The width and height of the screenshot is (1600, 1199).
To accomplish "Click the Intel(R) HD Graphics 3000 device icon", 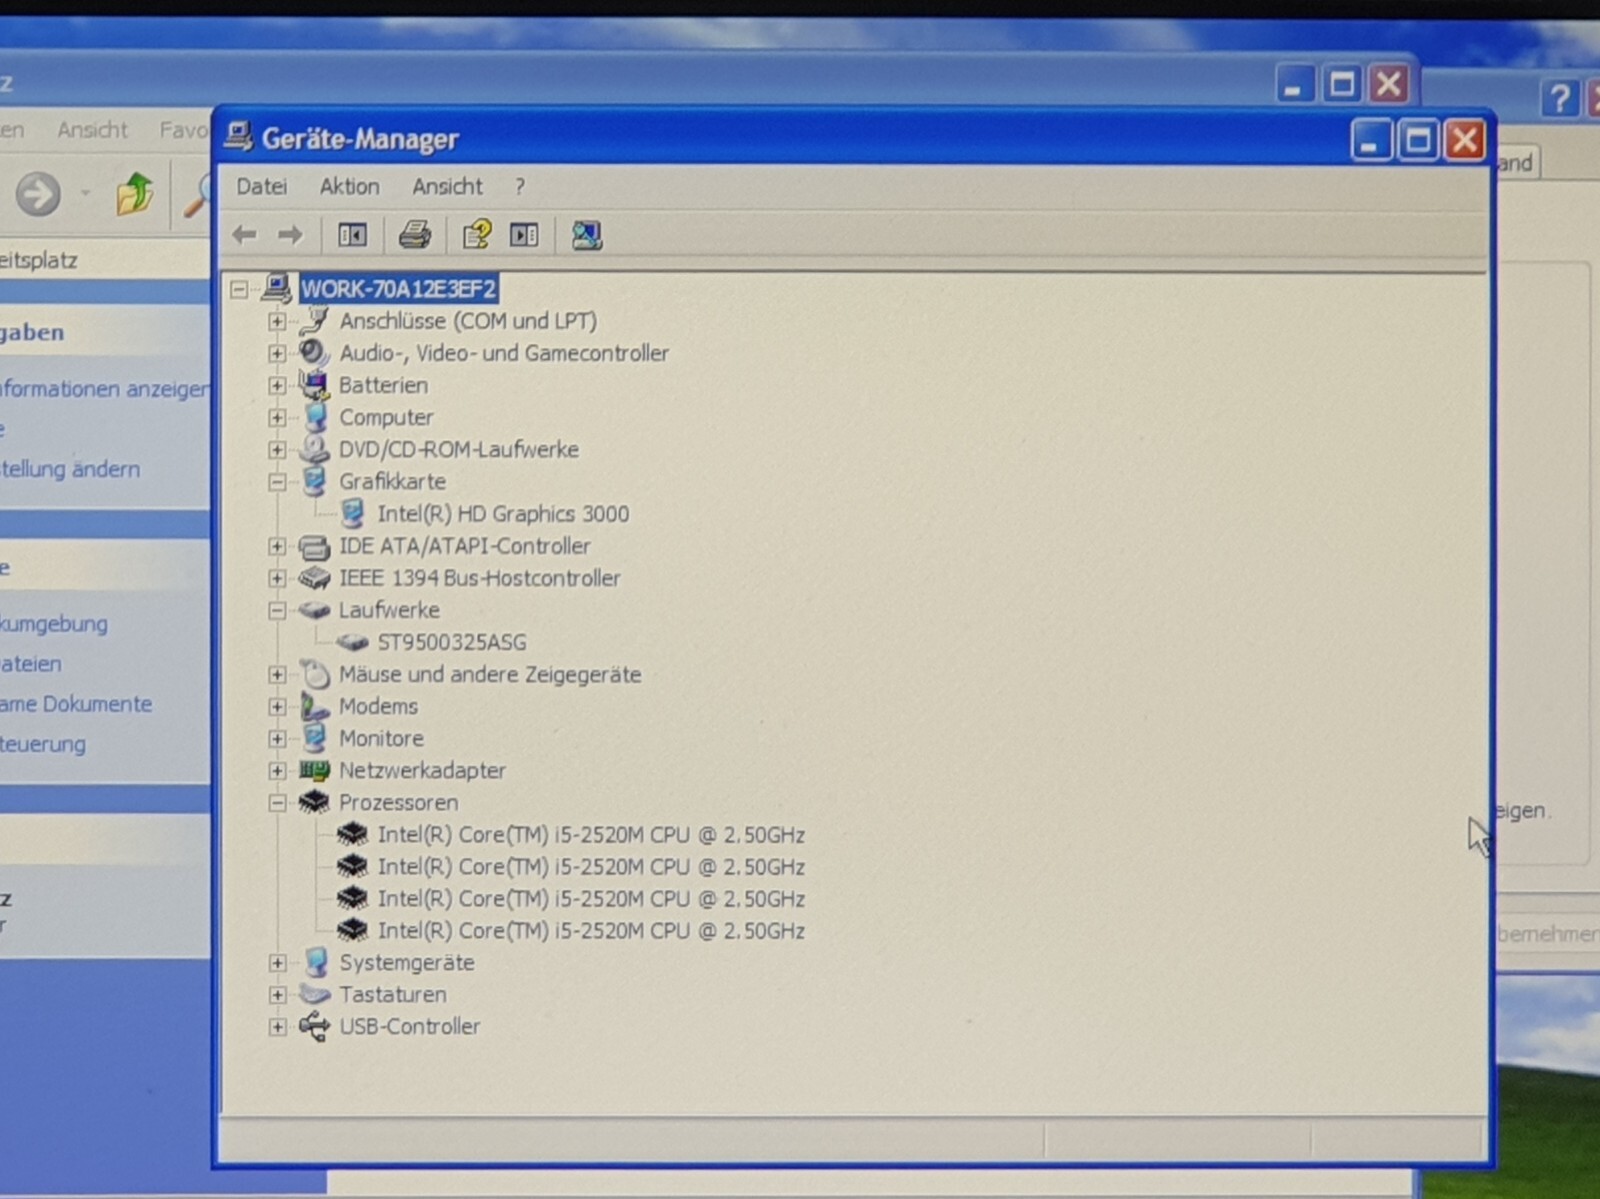I will pyautogui.click(x=352, y=513).
